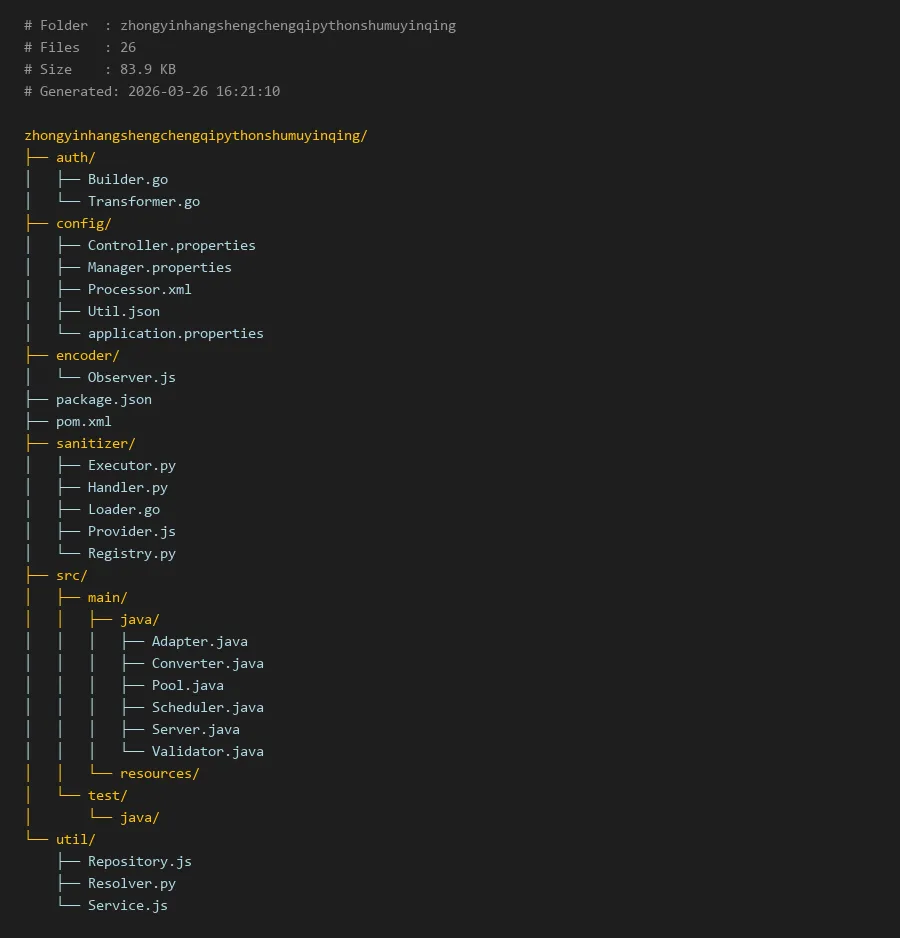Select Controller.properties file
Image resolution: width=900 pixels, height=938 pixels.
(171, 245)
